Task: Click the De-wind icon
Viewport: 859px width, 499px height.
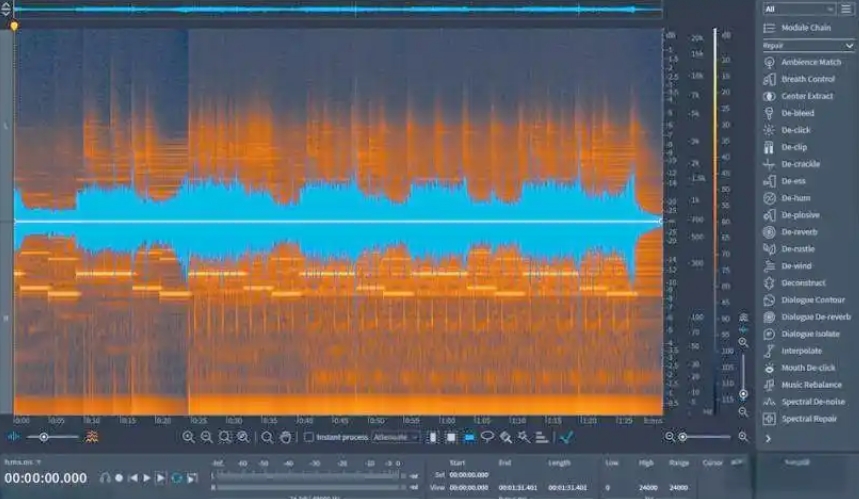Action: pos(769,266)
